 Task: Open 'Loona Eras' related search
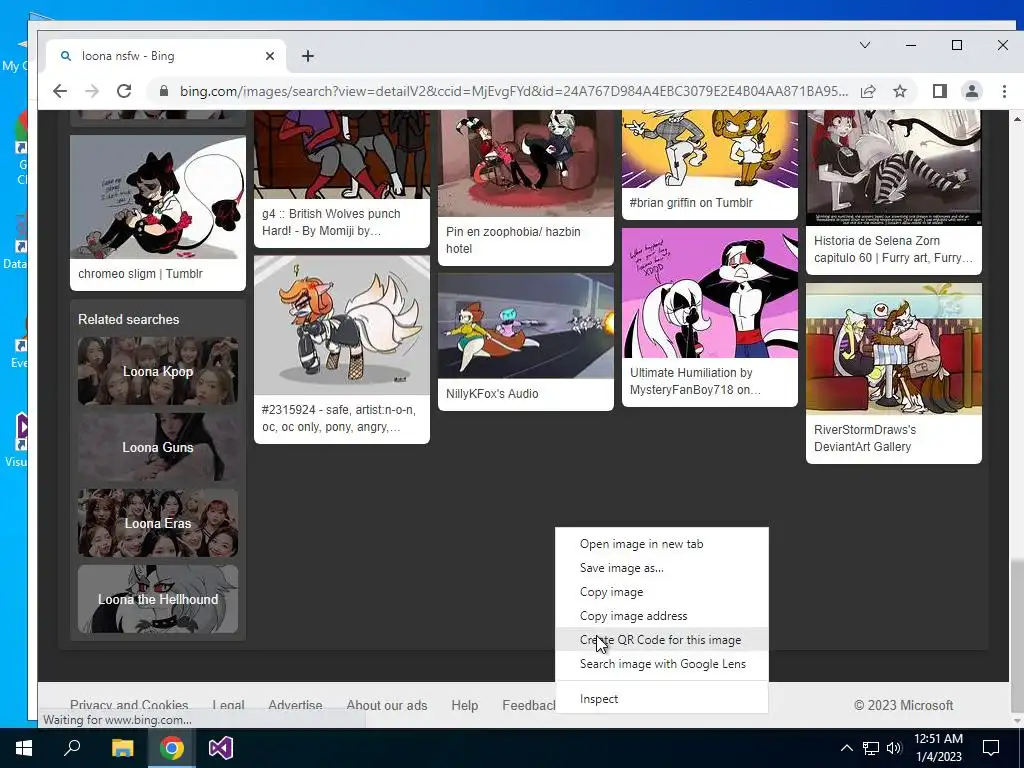158,523
